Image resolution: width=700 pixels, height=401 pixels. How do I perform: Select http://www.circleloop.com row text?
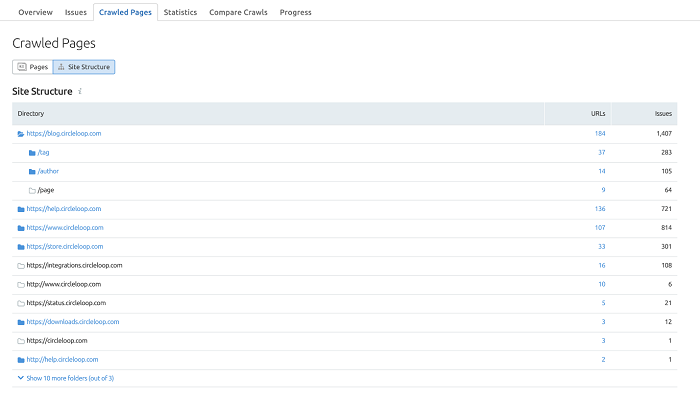click(x=64, y=284)
